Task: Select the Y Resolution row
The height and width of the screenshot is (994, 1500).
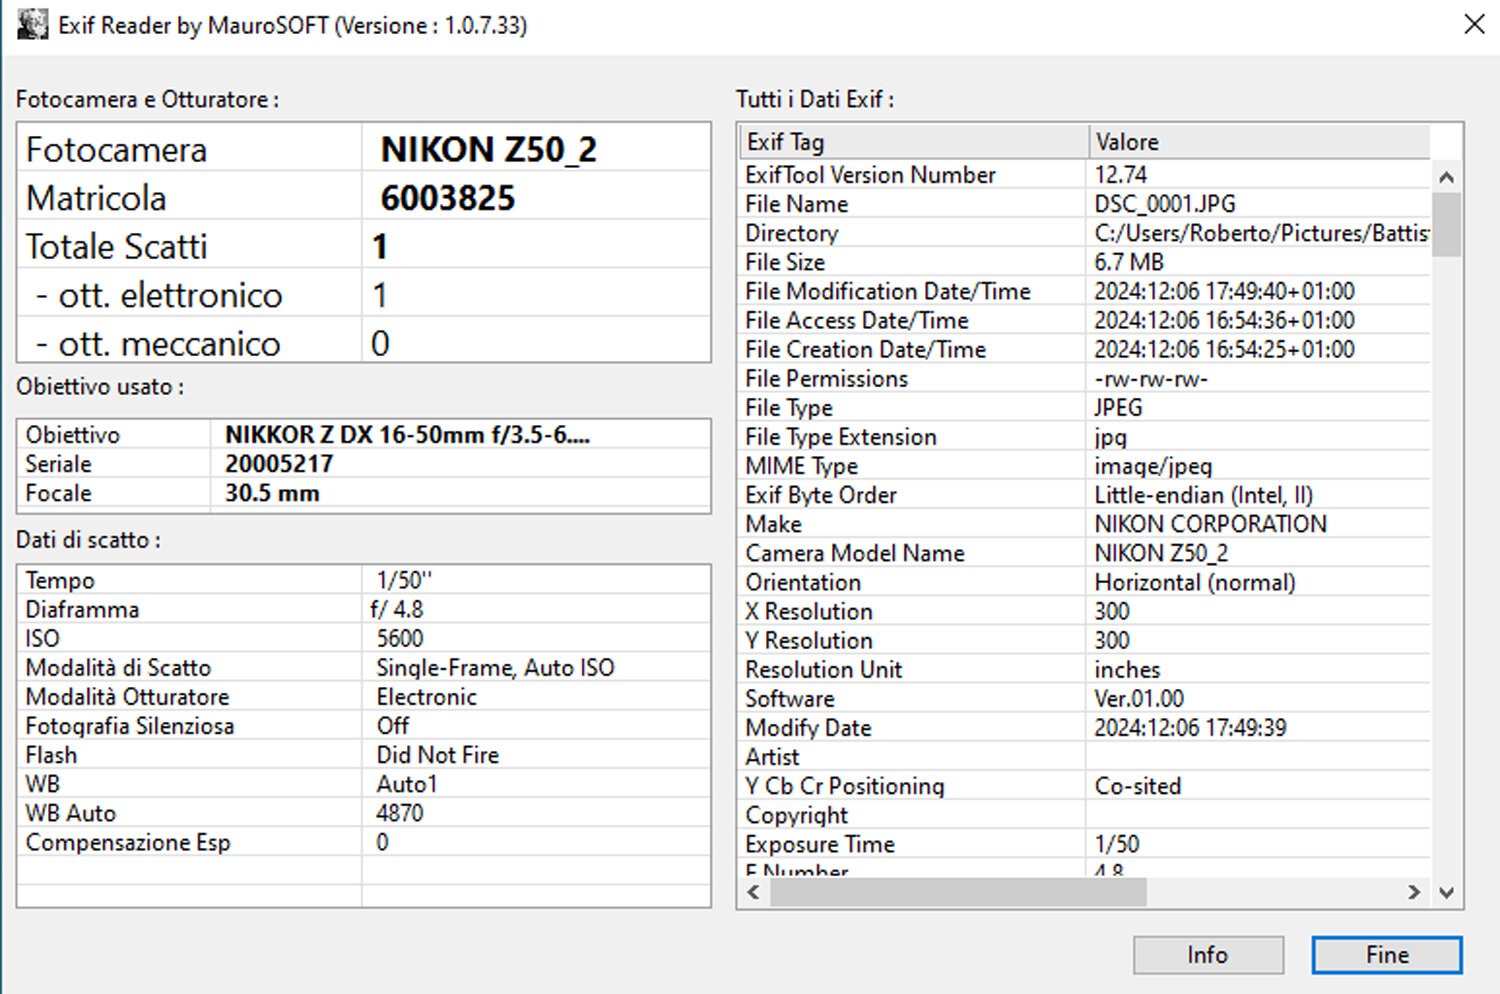Action: tap(1085, 640)
